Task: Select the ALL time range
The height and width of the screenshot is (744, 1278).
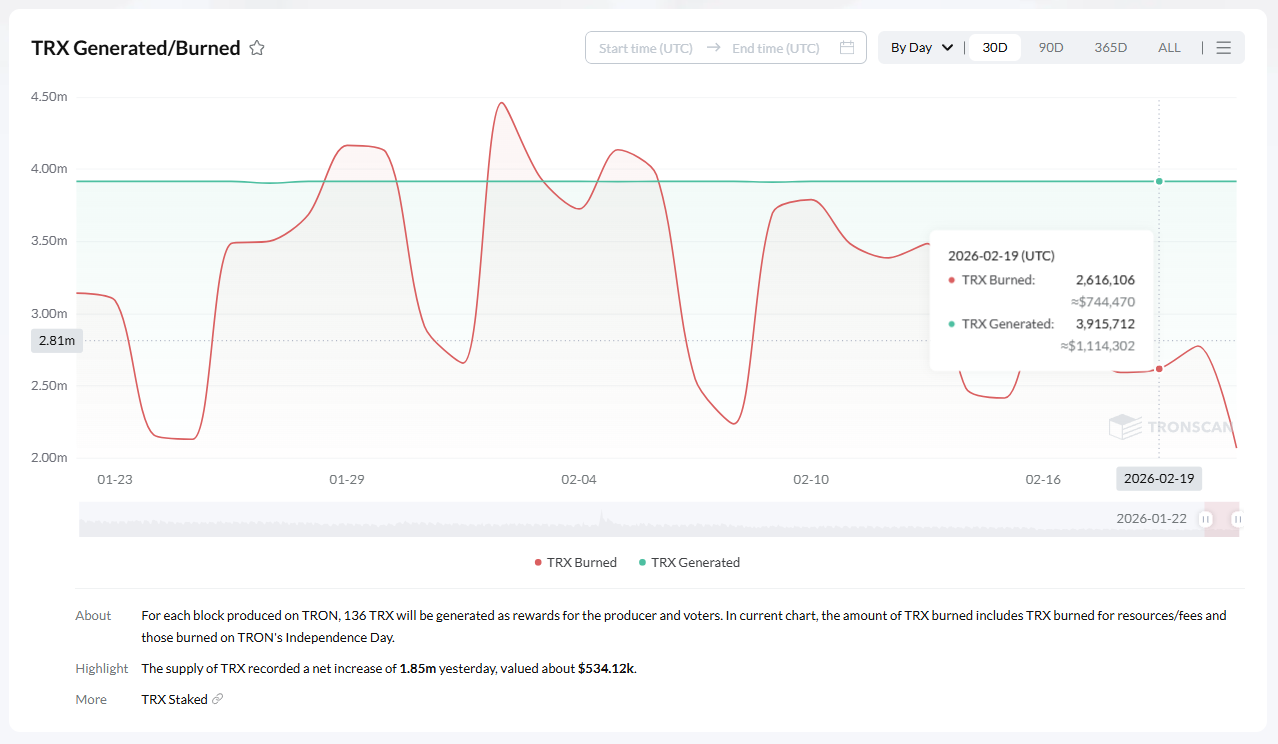Action: coord(1169,48)
